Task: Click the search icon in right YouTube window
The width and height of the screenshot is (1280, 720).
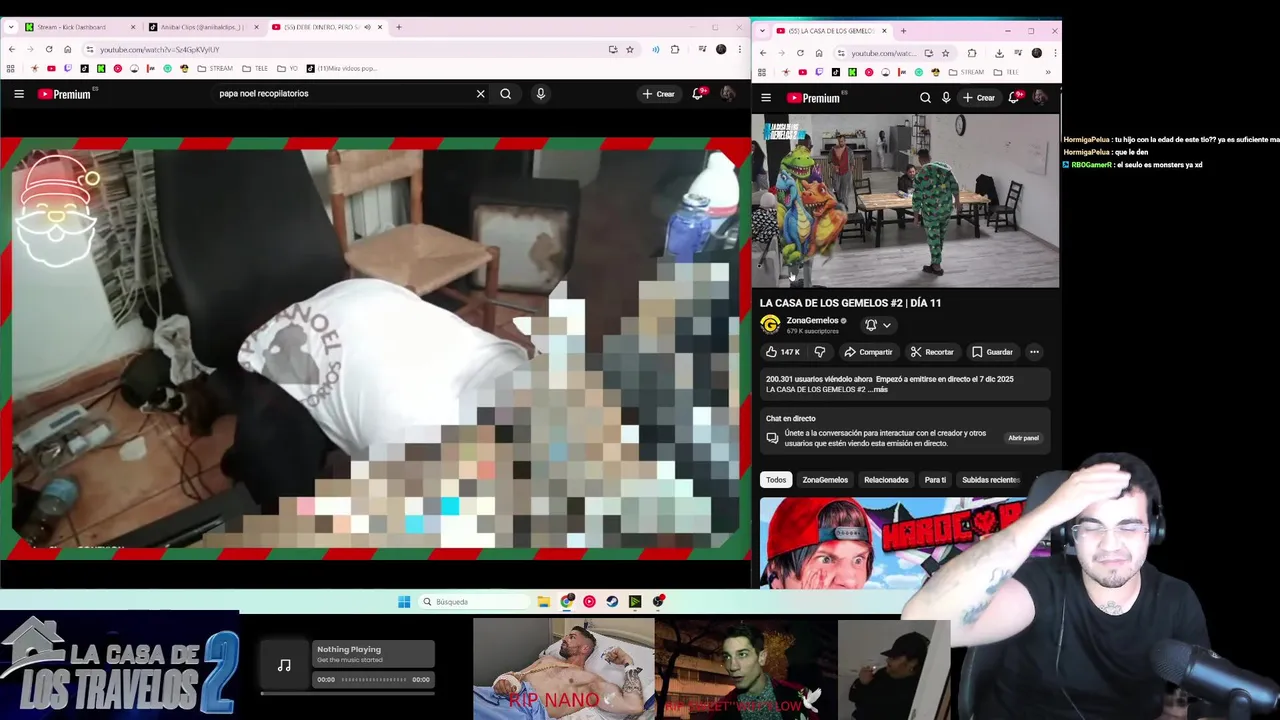Action: click(925, 98)
